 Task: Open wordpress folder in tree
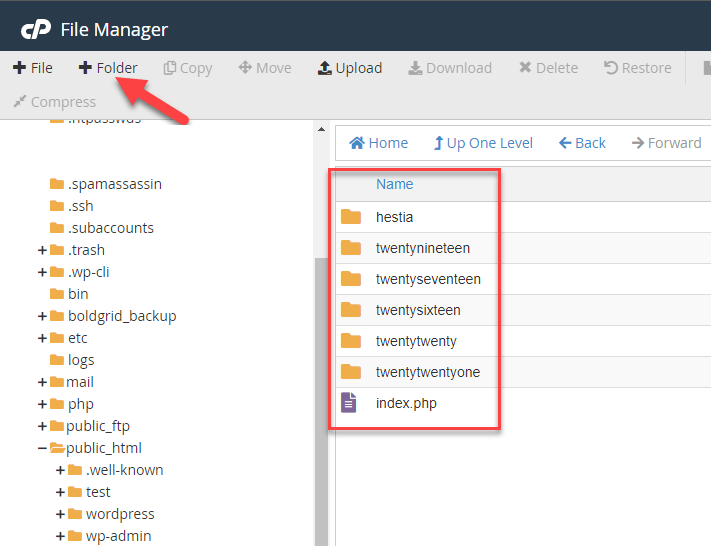point(111,514)
